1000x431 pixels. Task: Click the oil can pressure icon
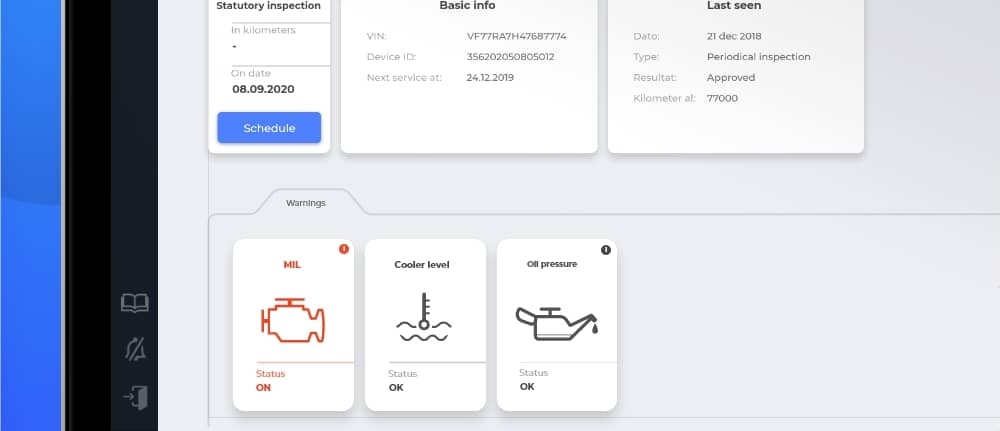coord(556,323)
